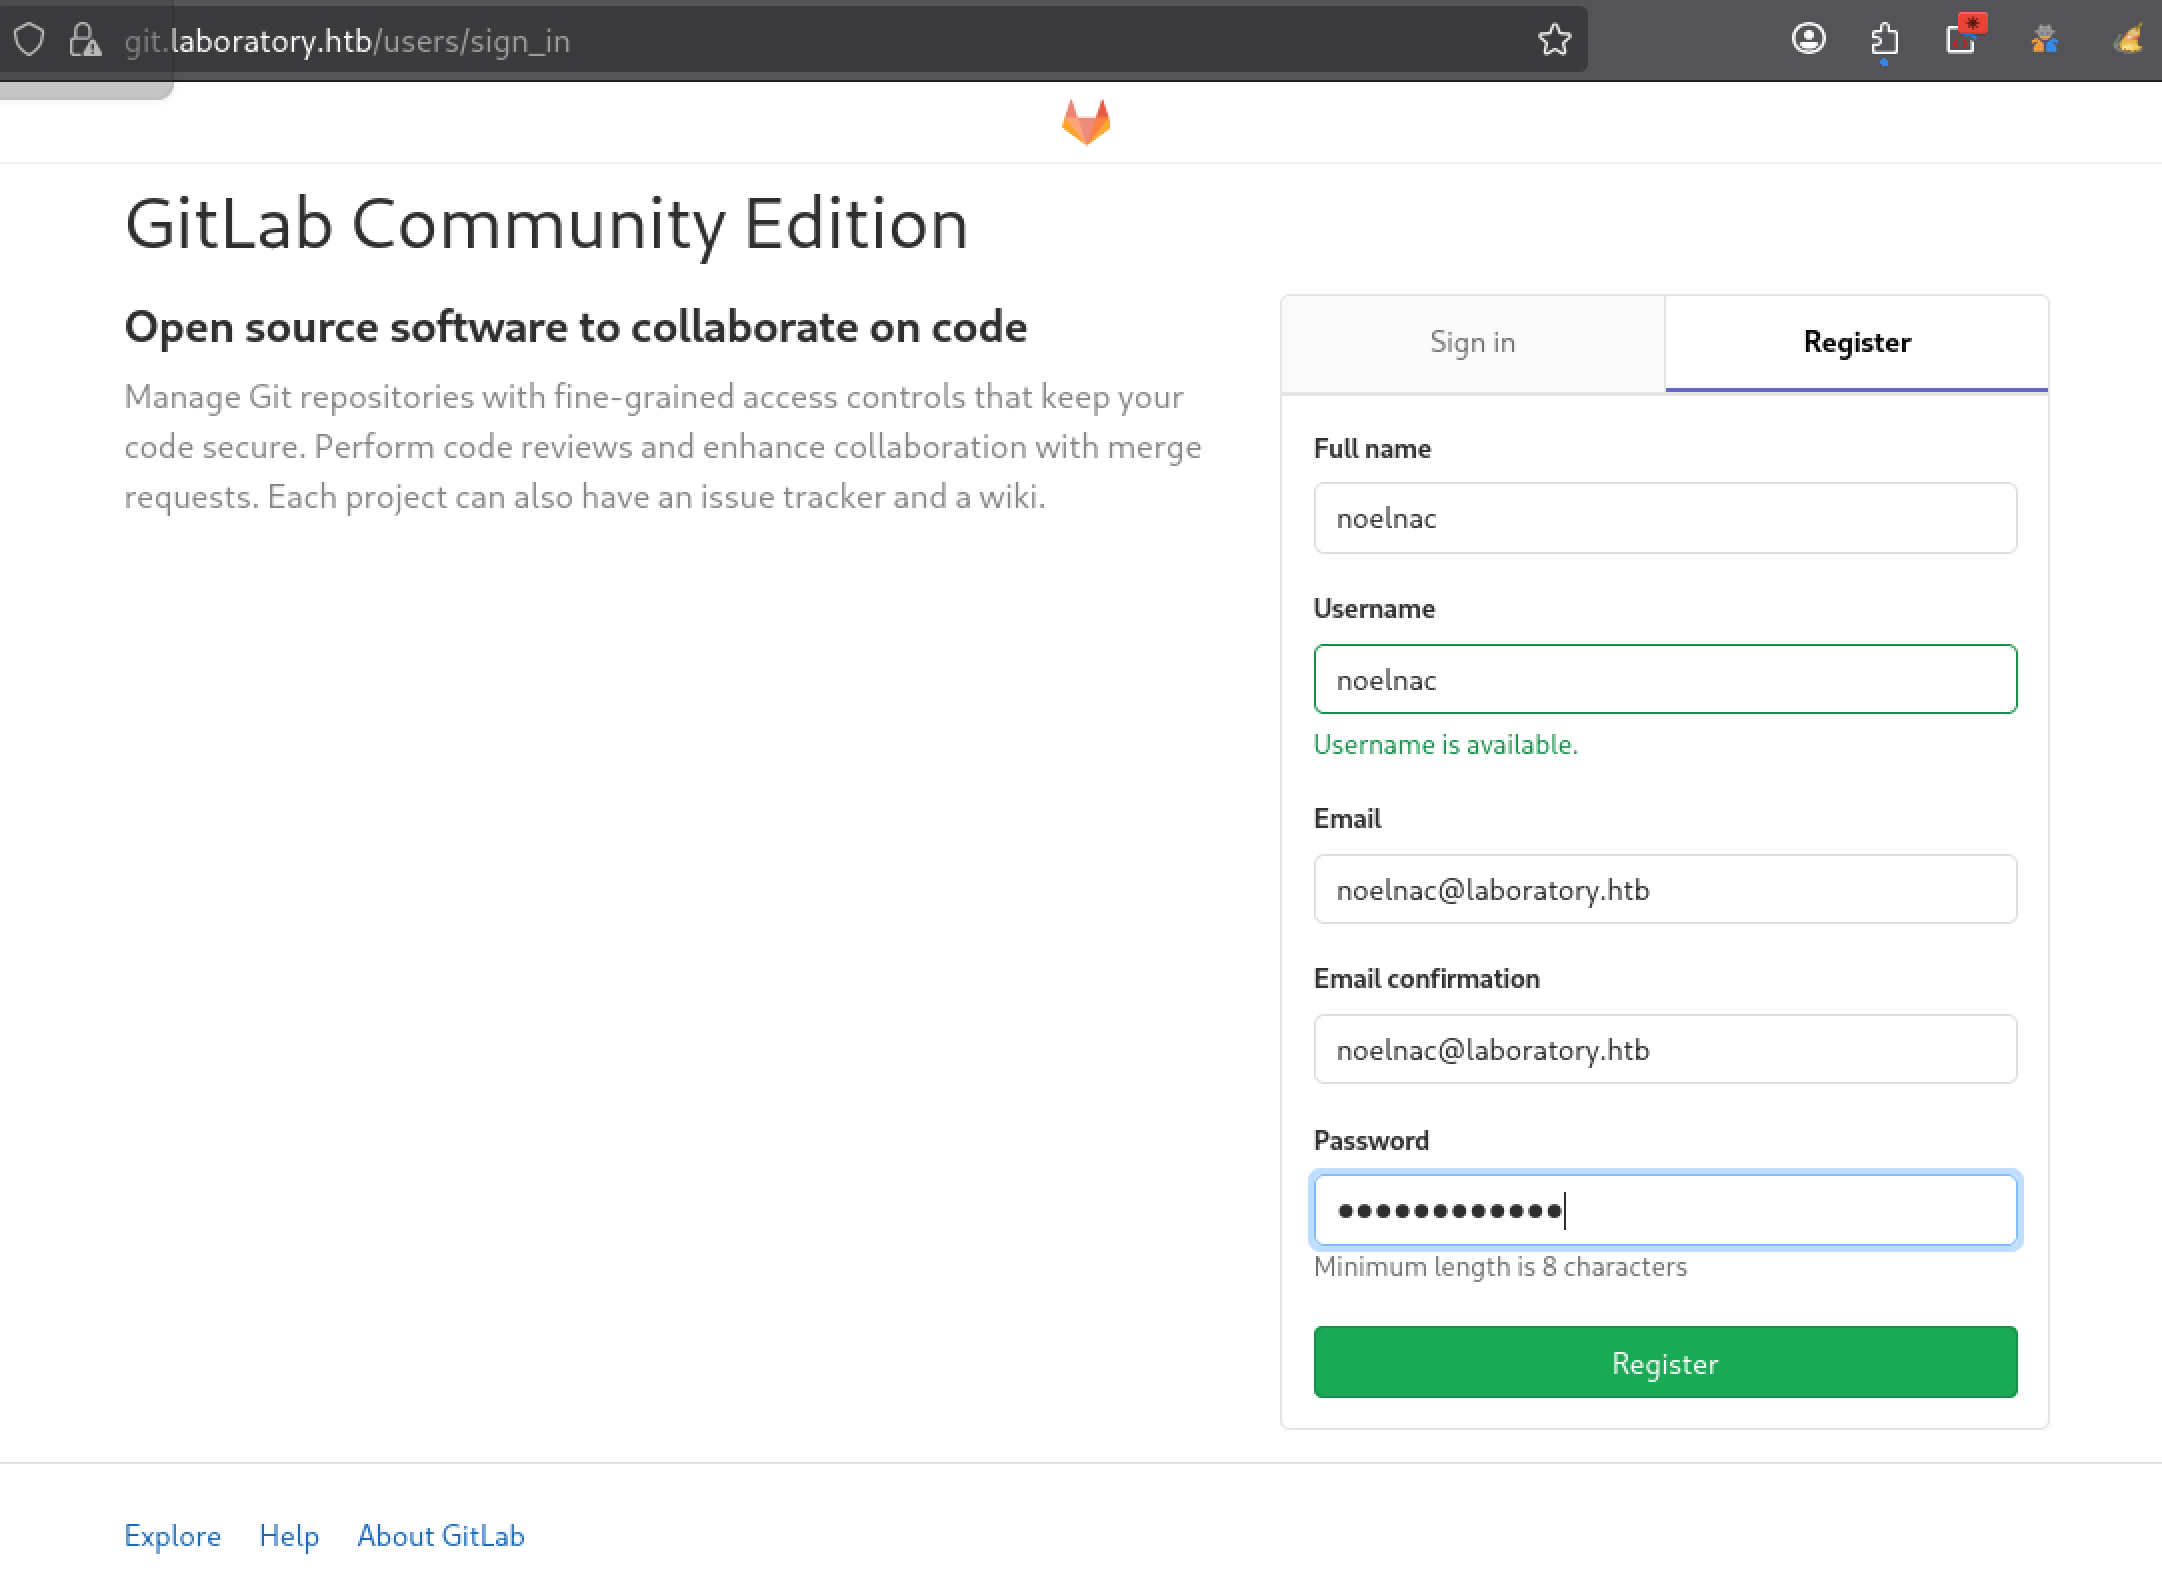Click 'Open source software to collaborate on code'
2162x1574 pixels.
coord(575,327)
